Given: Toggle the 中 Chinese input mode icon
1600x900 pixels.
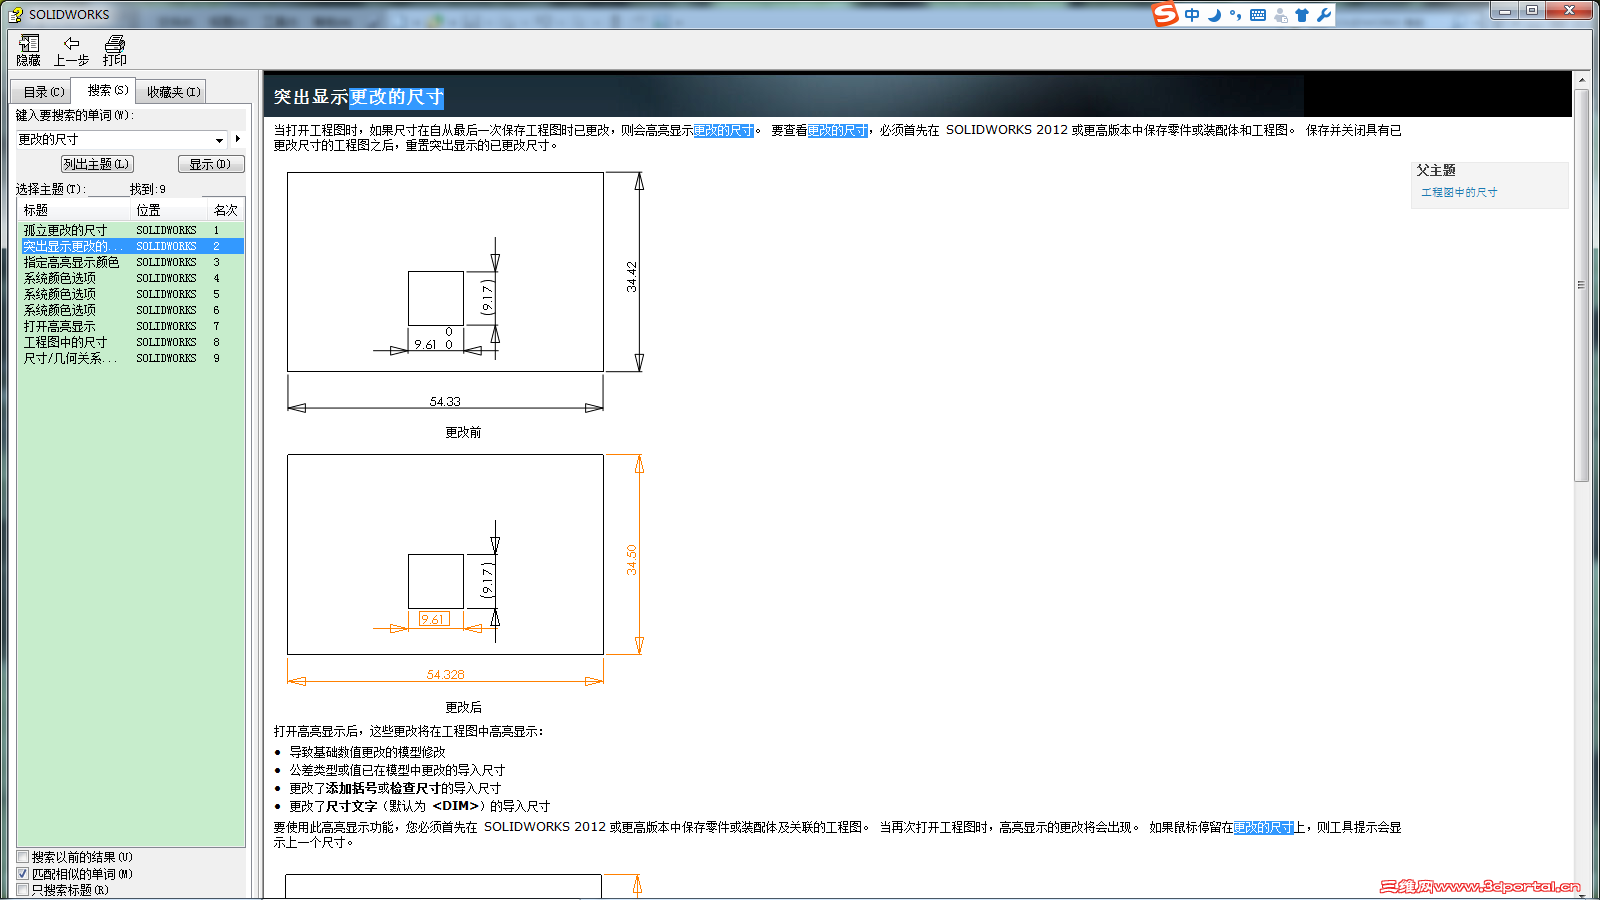Looking at the screenshot, I should point(1192,15).
